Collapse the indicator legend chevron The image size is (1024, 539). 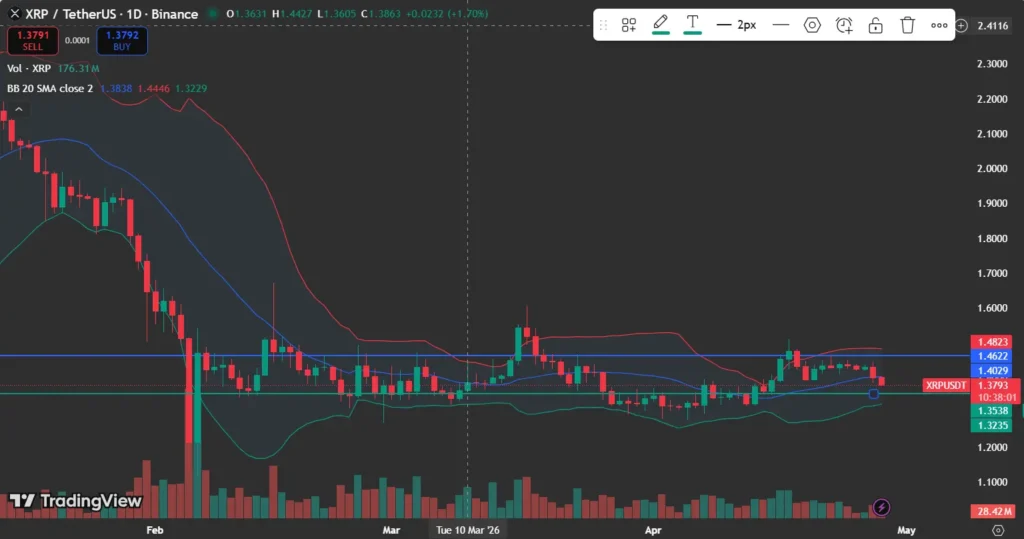click(19, 109)
